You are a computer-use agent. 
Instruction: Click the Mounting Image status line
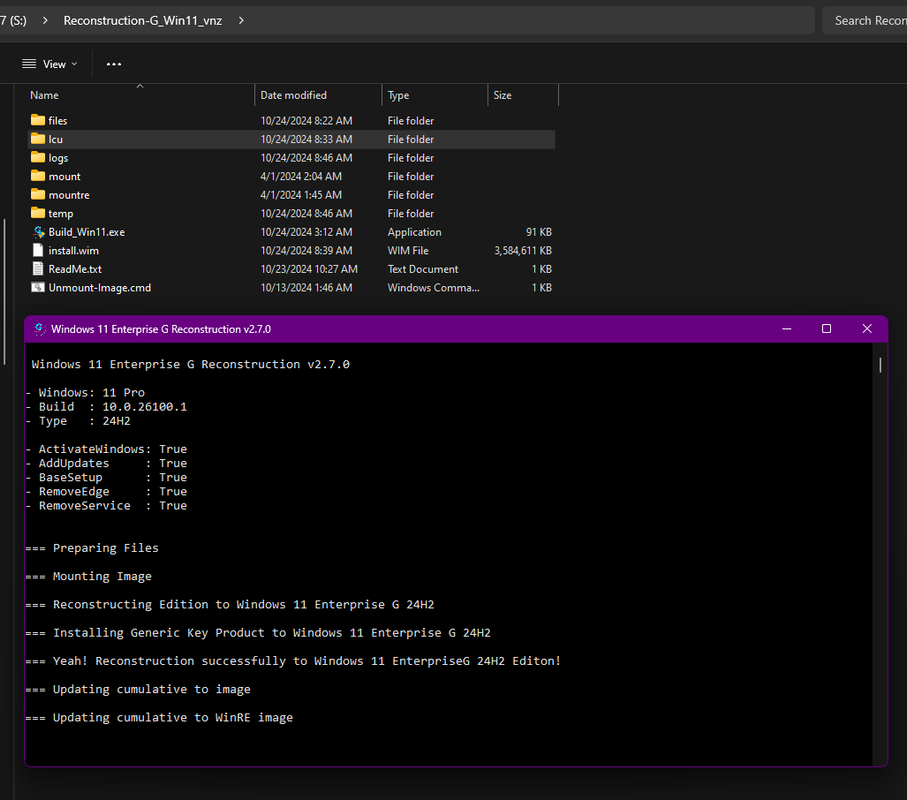(x=89, y=576)
